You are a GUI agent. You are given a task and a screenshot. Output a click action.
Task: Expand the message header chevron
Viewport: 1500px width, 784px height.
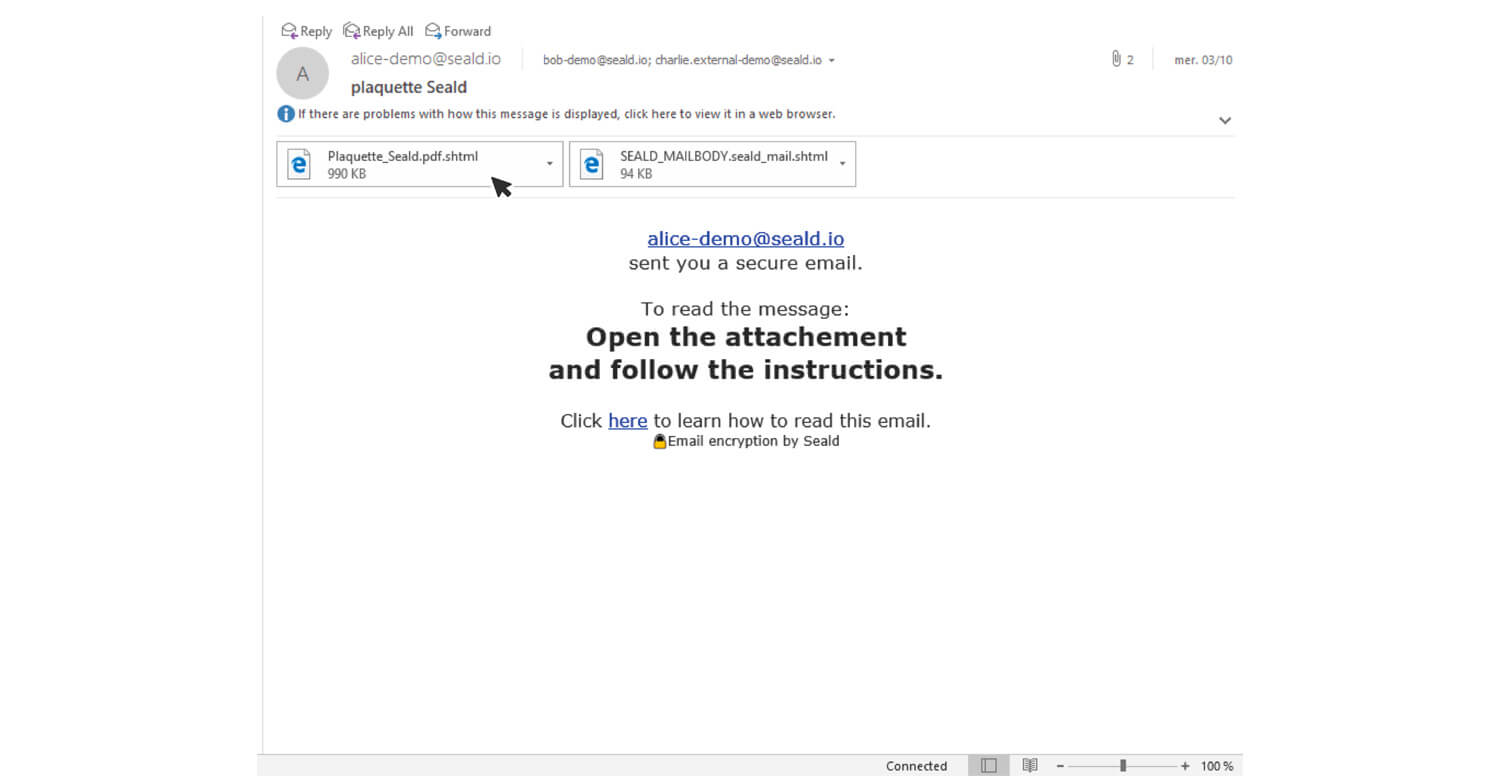click(x=1224, y=121)
